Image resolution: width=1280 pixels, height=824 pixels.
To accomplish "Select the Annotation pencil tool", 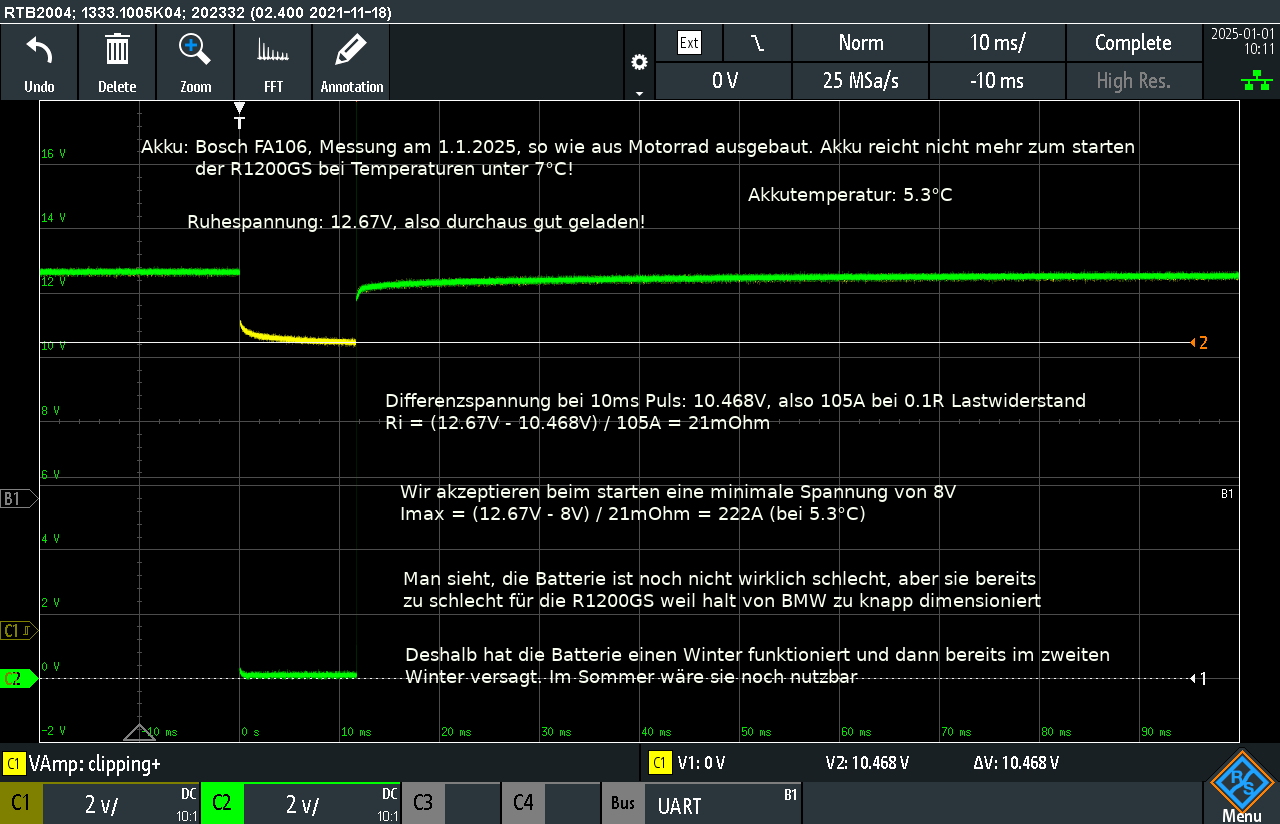I will tap(351, 50).
